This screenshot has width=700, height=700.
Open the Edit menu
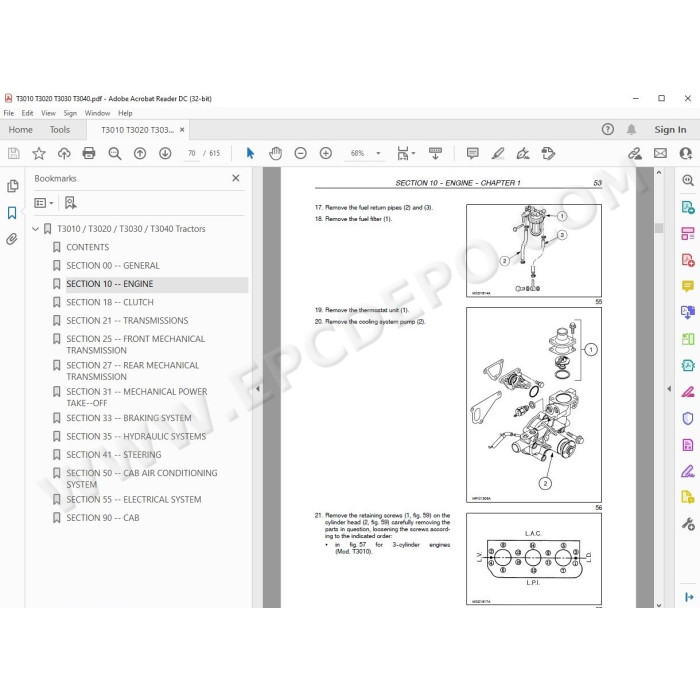point(27,113)
